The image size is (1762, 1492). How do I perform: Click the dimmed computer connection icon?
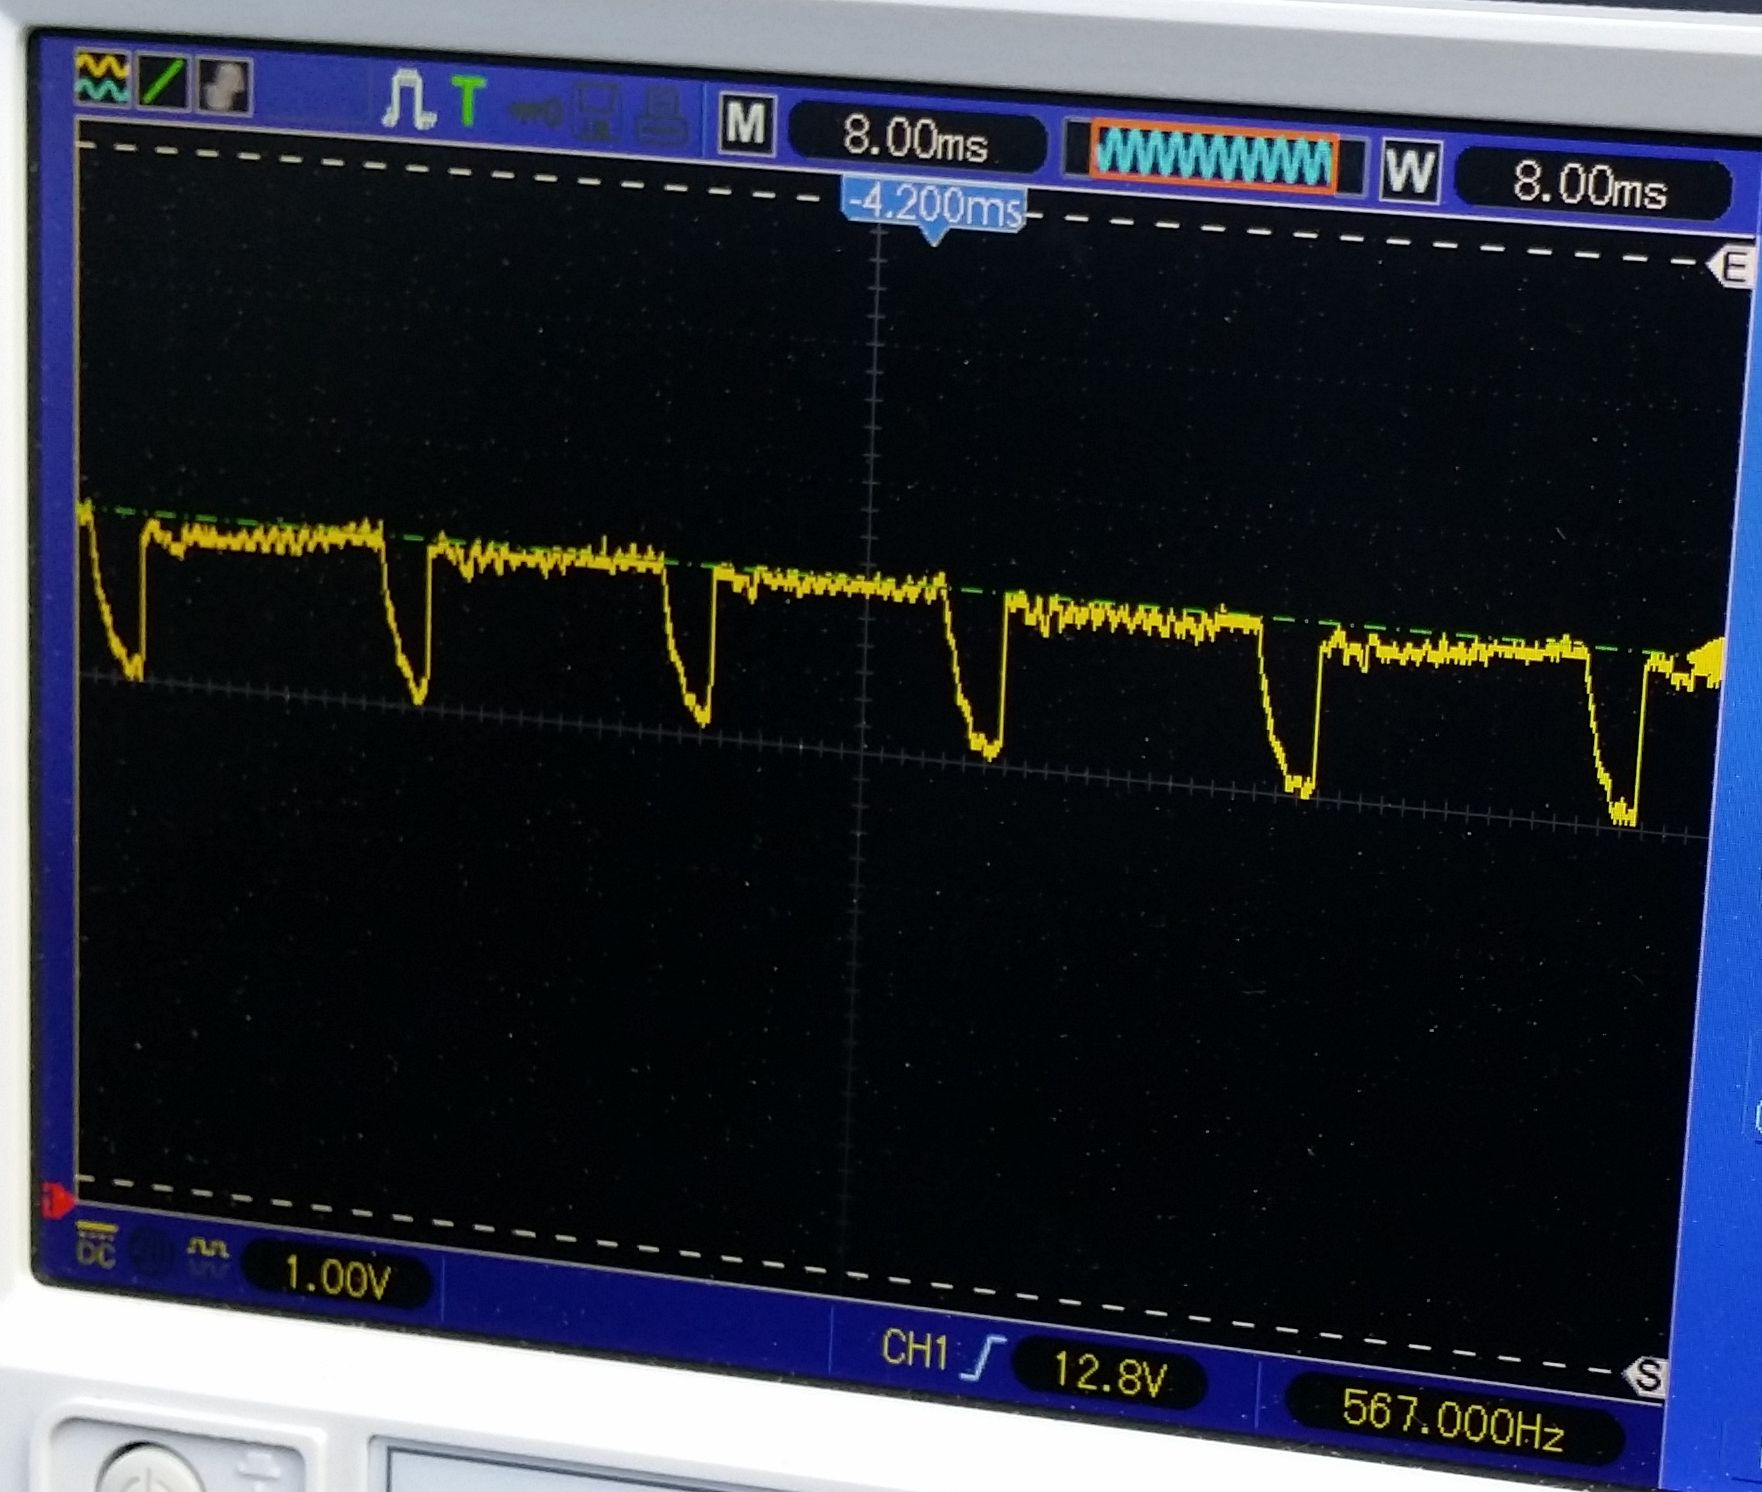pos(597,112)
